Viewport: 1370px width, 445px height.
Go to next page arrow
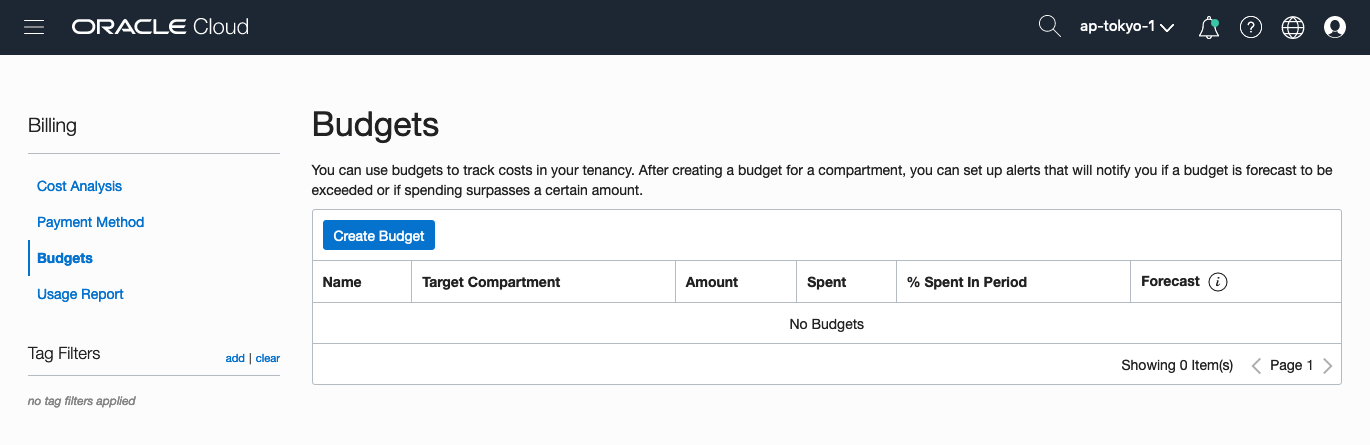point(1328,366)
